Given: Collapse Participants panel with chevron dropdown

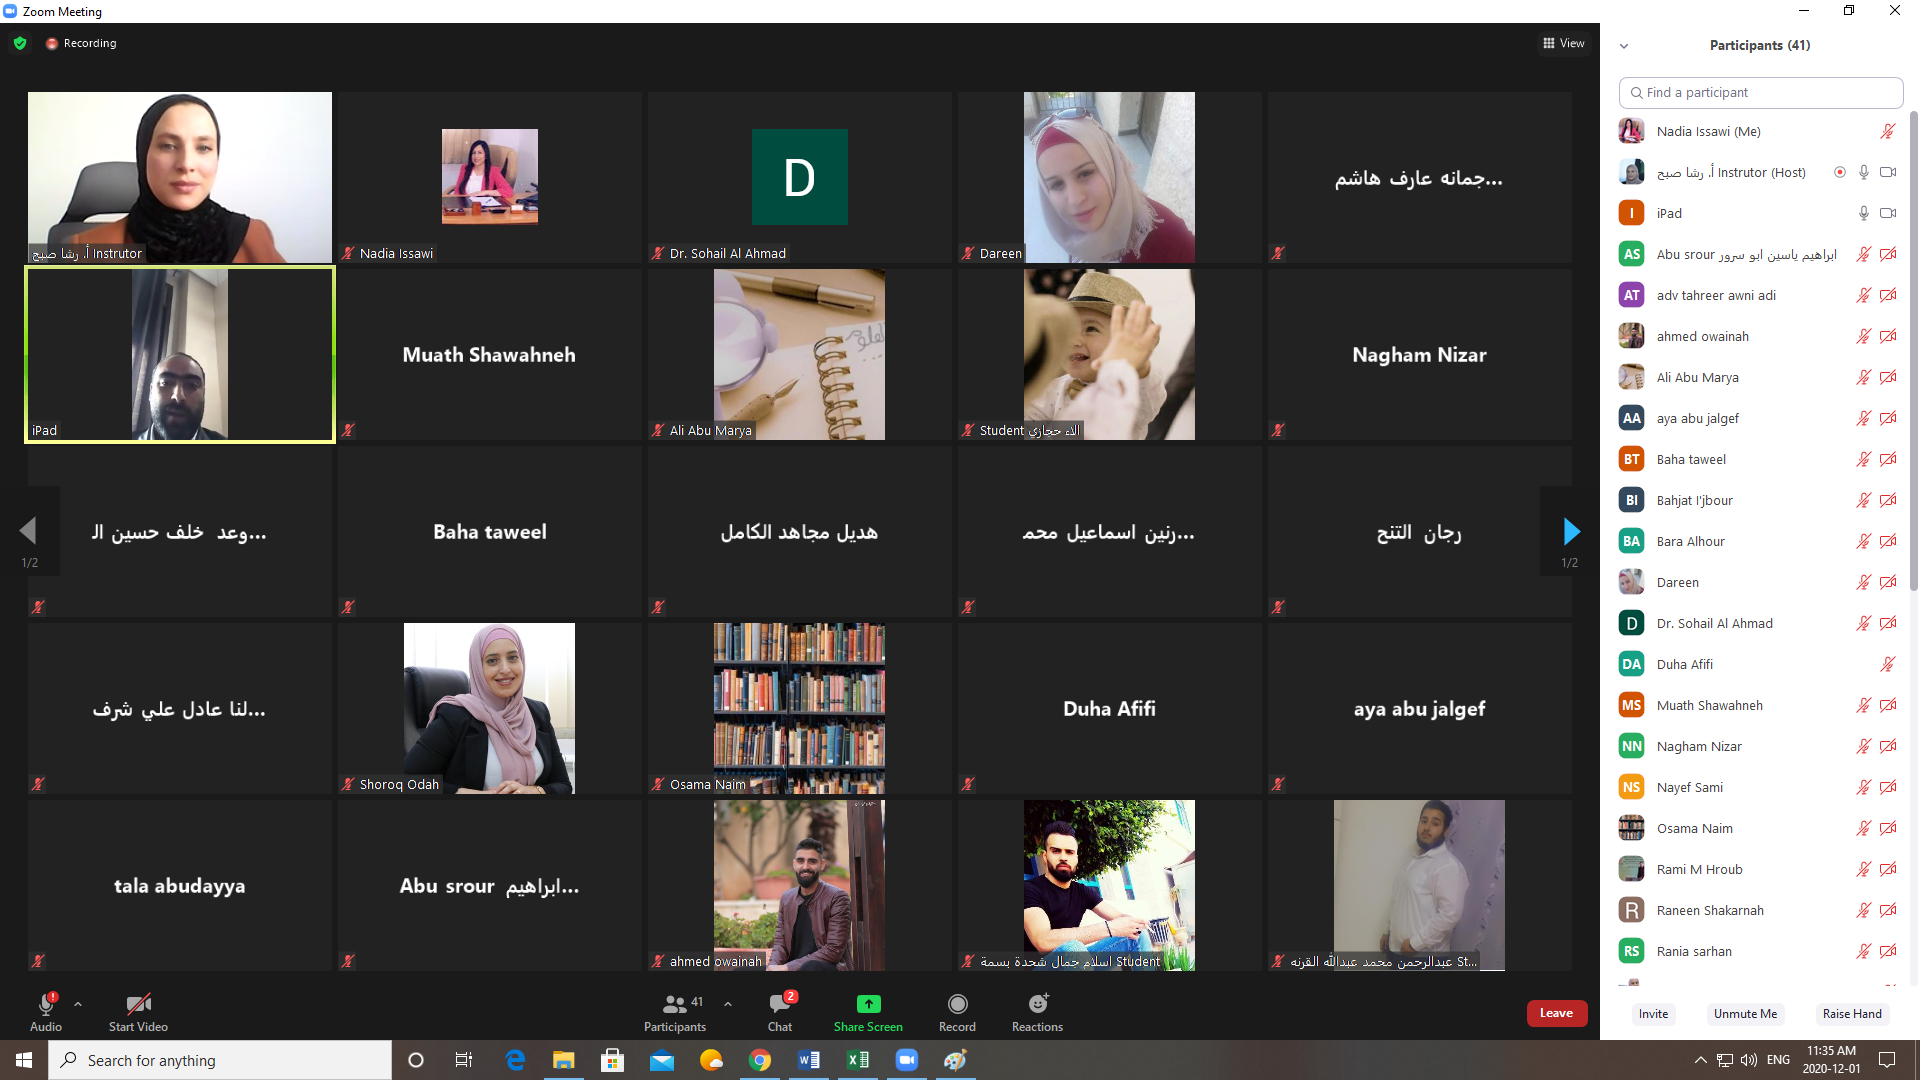Looking at the screenshot, I should (x=1624, y=46).
